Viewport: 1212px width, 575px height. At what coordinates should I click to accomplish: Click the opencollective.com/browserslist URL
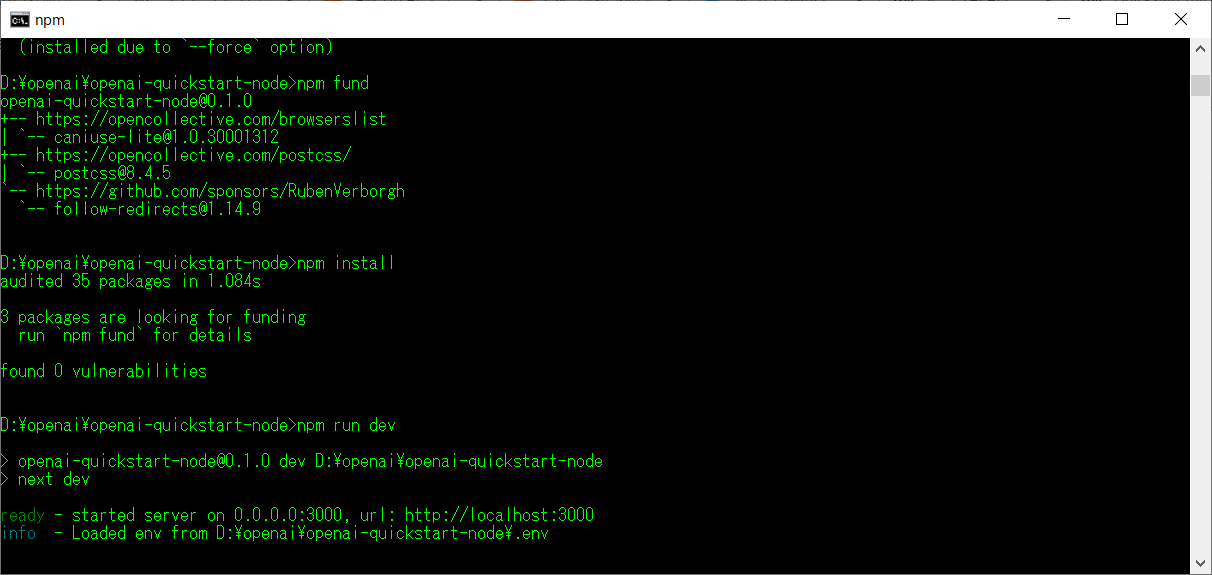click(x=211, y=119)
